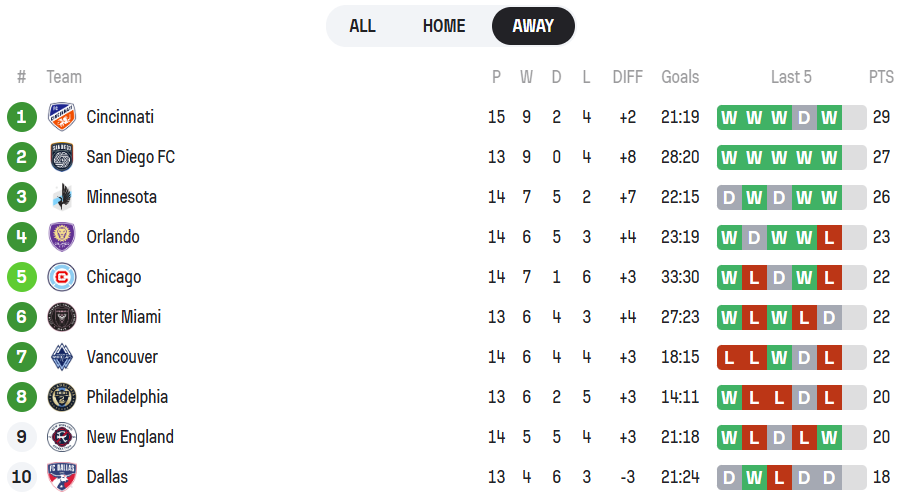Open the Vancouver Whitecaps logo
Viewport: 905px width, 495px height.
coord(62,357)
